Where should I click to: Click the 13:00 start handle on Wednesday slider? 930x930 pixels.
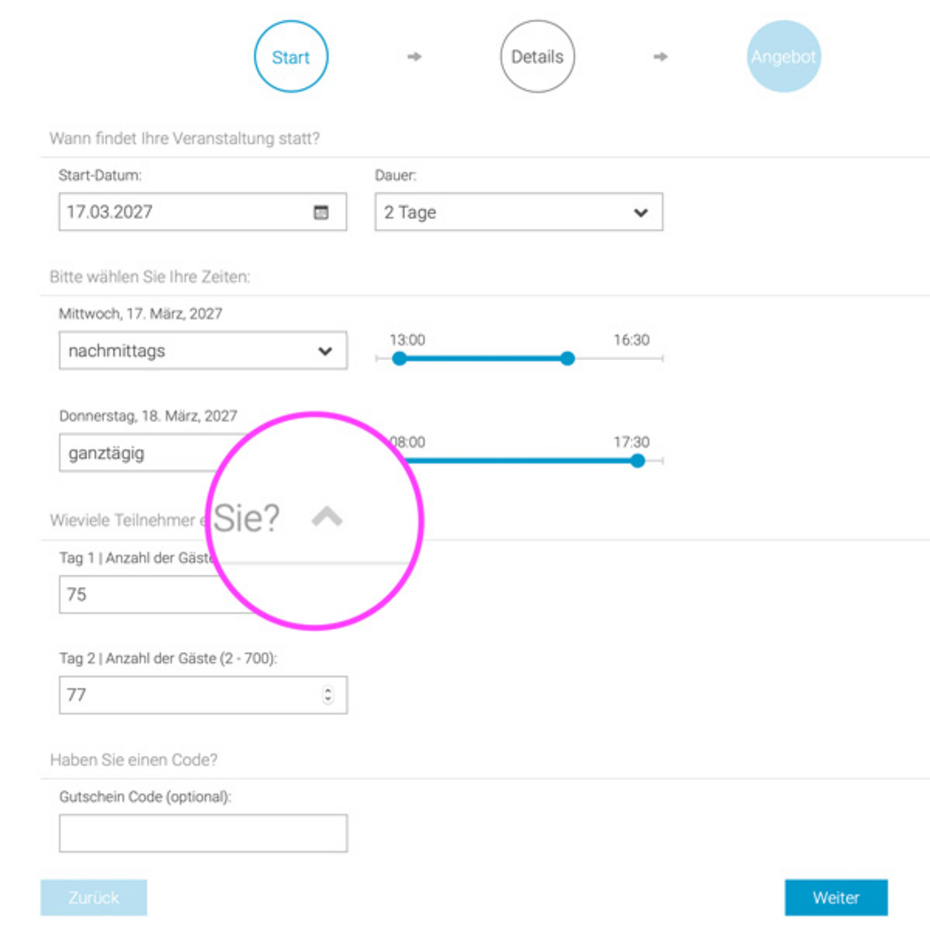pyautogui.click(x=399, y=358)
